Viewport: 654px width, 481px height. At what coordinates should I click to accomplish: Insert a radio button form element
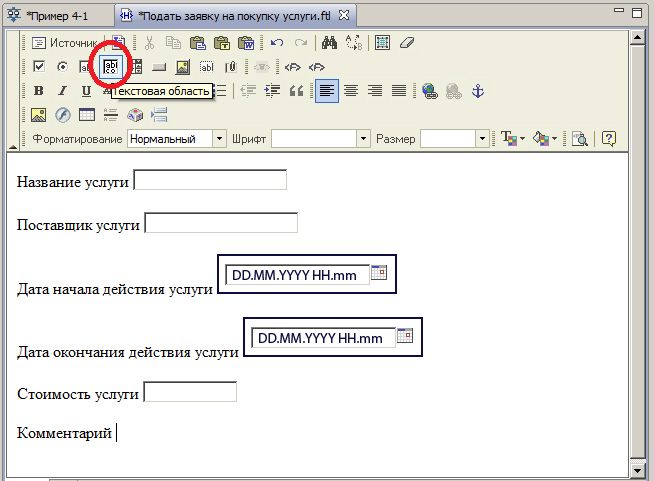coord(63,67)
